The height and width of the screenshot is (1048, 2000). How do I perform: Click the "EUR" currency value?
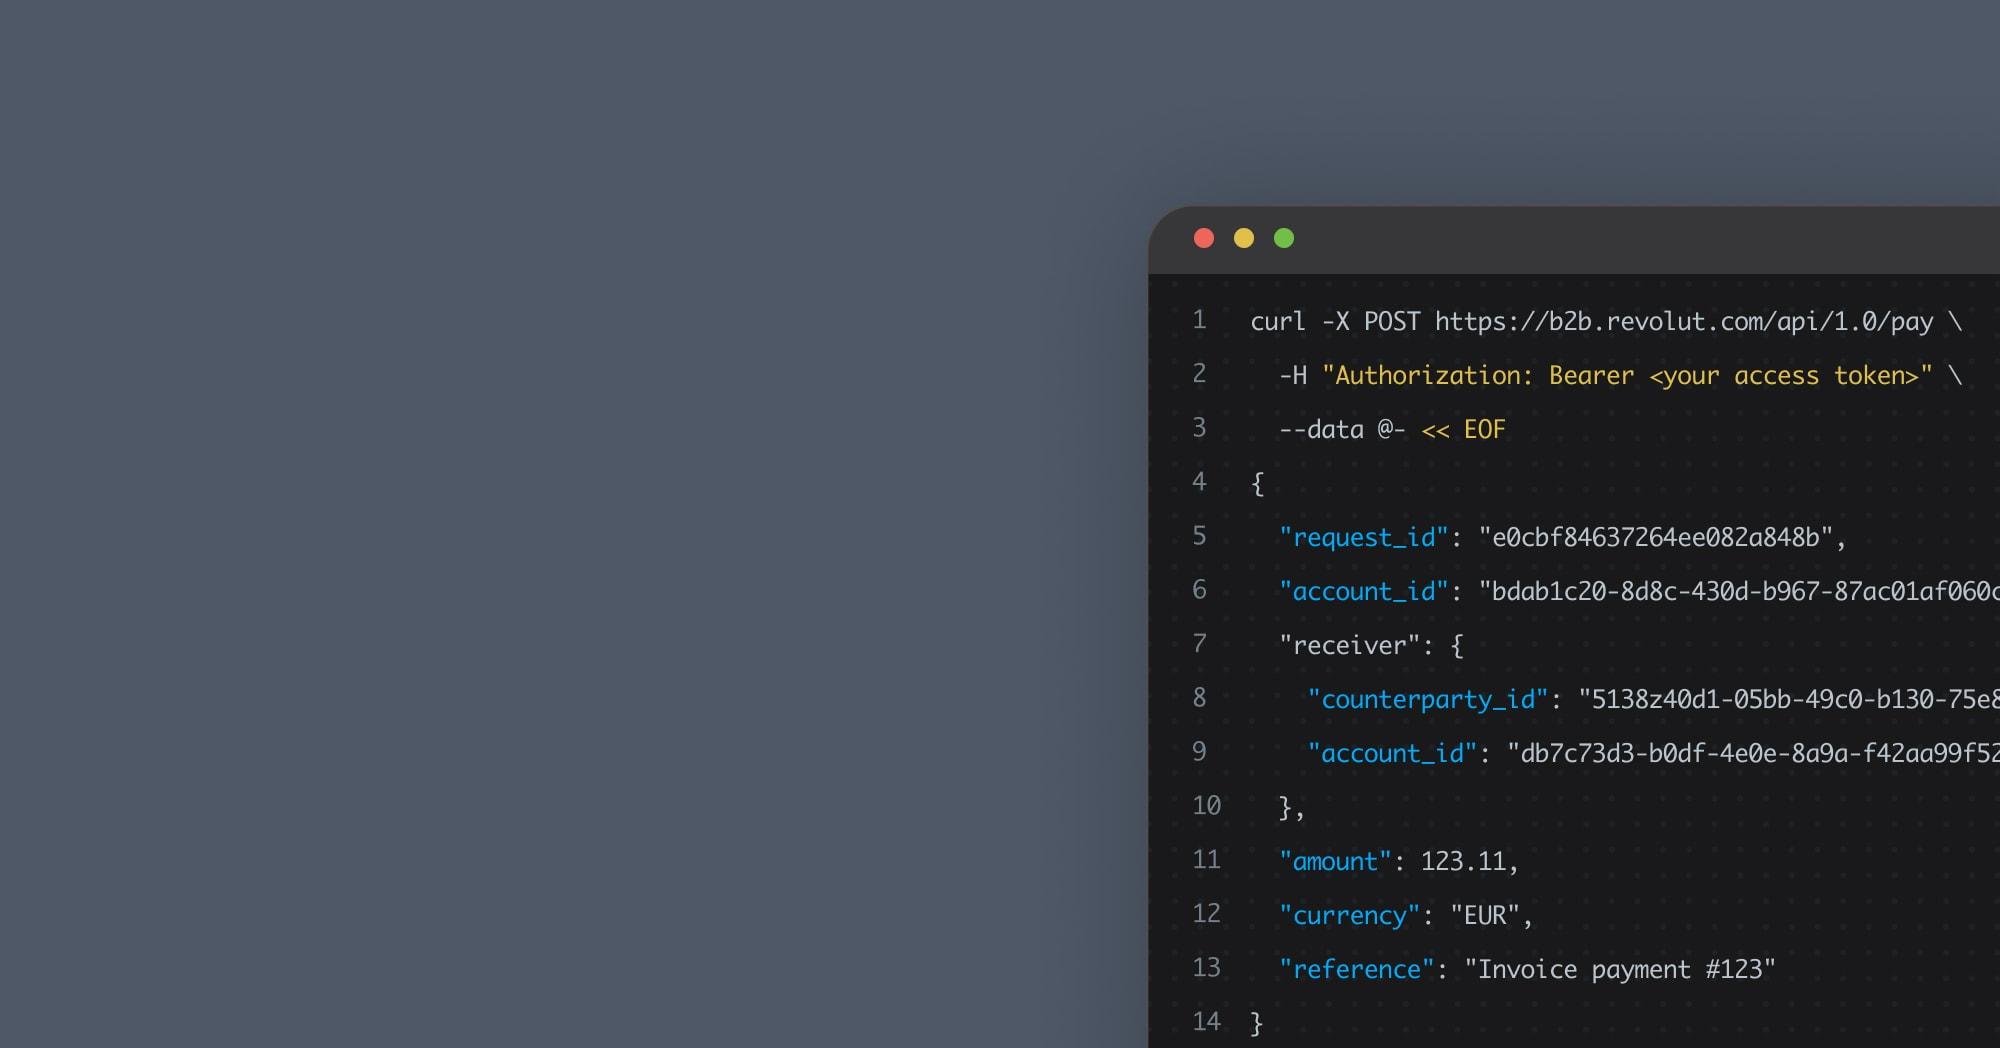click(1484, 916)
